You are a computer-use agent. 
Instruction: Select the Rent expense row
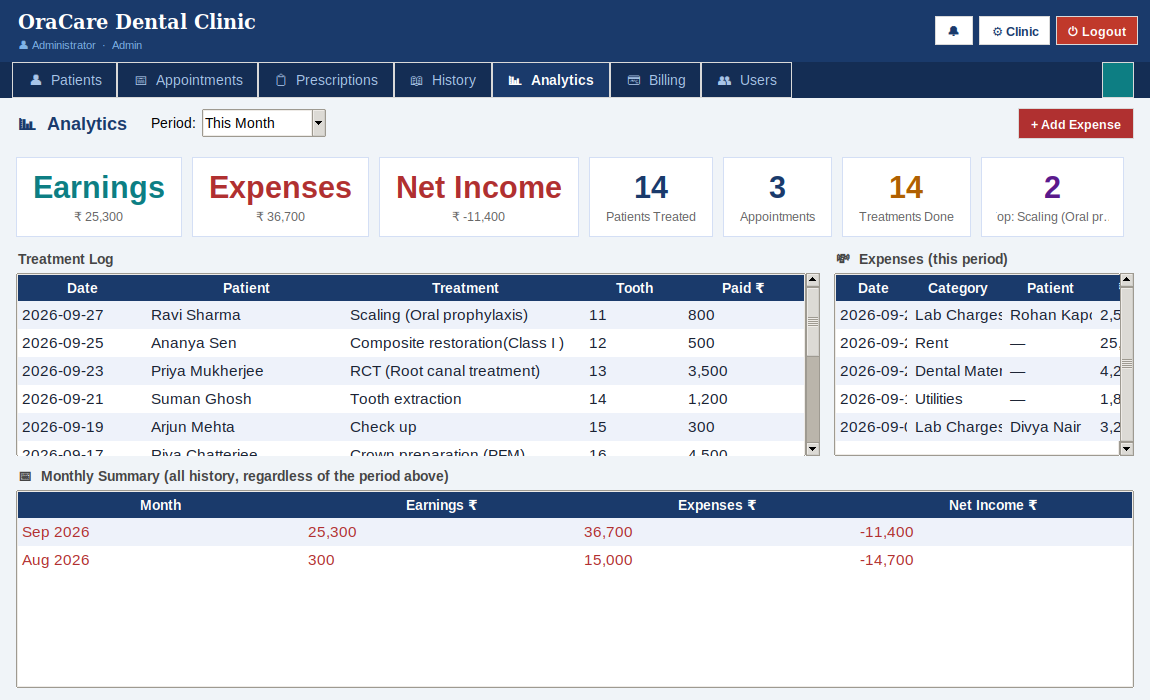click(x=978, y=343)
